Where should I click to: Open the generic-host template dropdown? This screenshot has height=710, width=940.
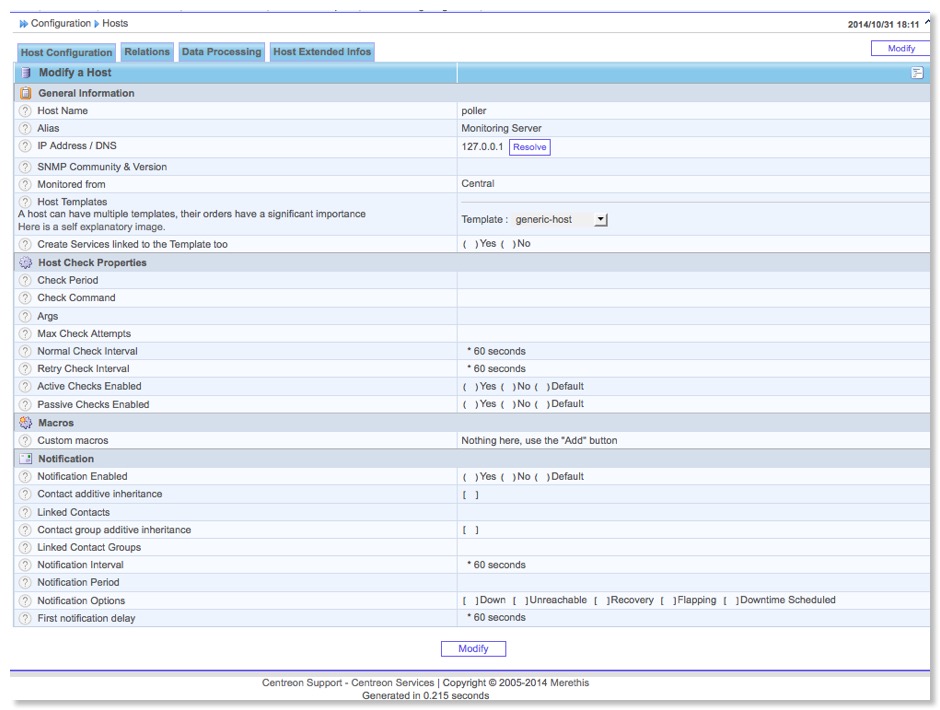tap(600, 220)
